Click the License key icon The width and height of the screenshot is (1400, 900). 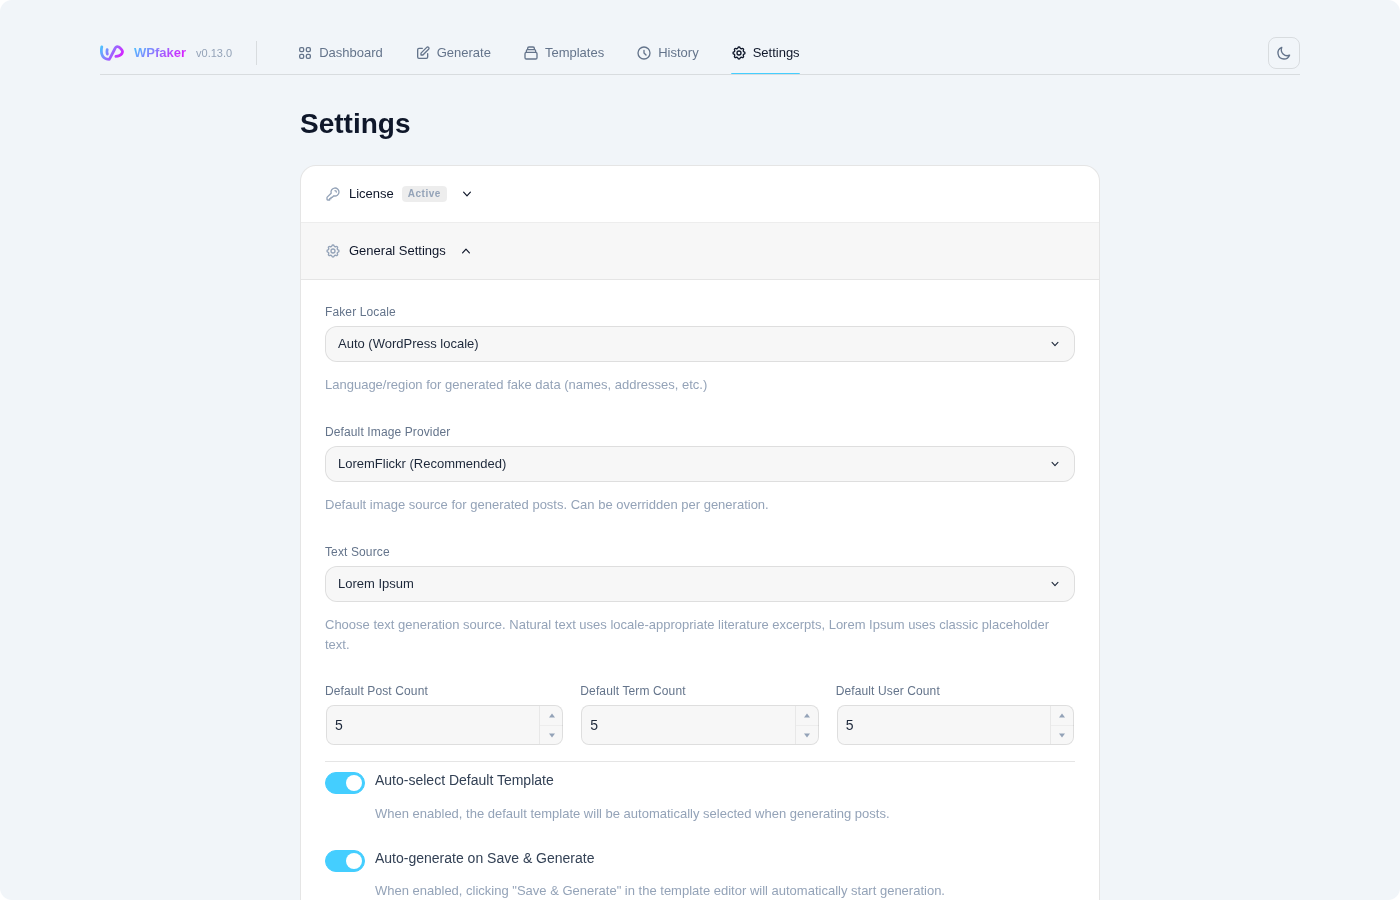click(332, 194)
